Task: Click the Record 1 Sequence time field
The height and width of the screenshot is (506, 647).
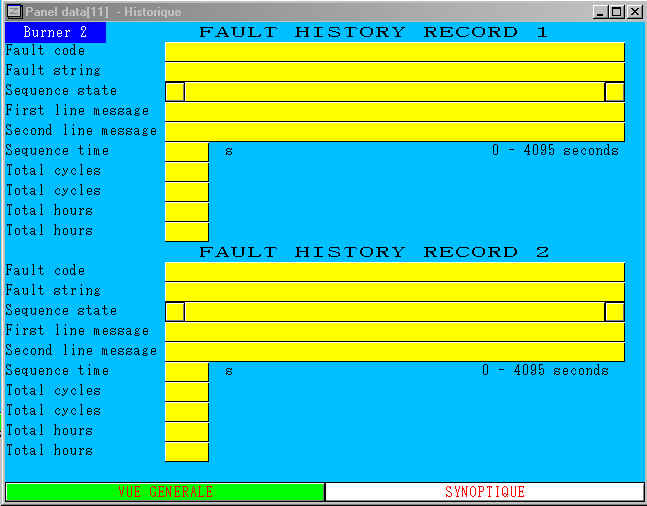Action: [187, 152]
